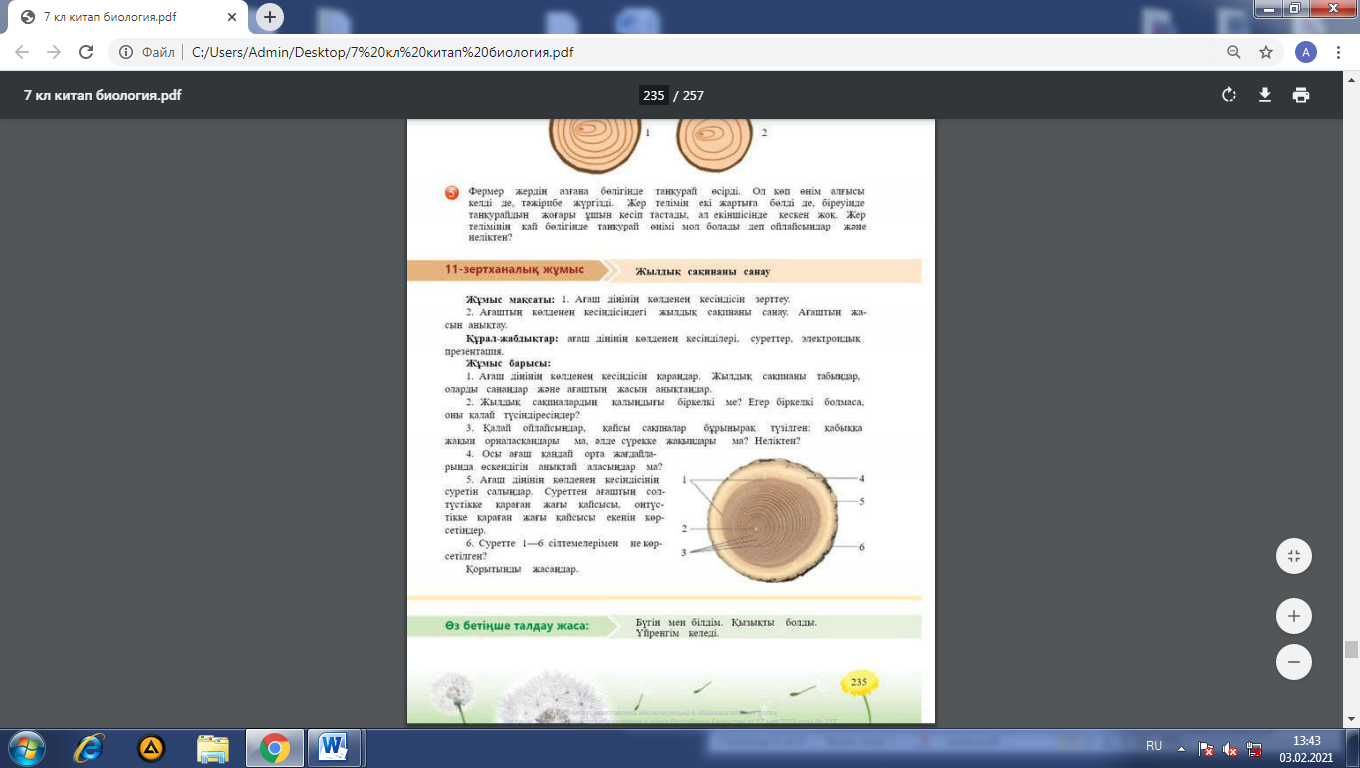Show hidden system tray icons
This screenshot has height=768, width=1360.
pyautogui.click(x=1182, y=748)
